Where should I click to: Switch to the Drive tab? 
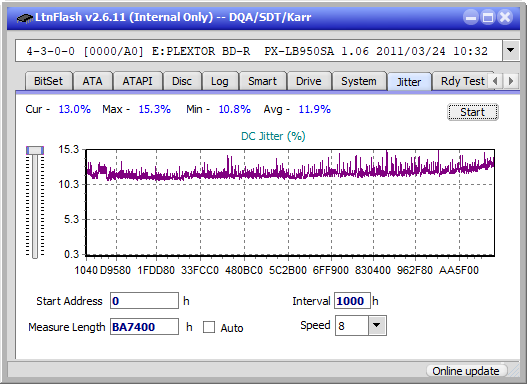[309, 81]
